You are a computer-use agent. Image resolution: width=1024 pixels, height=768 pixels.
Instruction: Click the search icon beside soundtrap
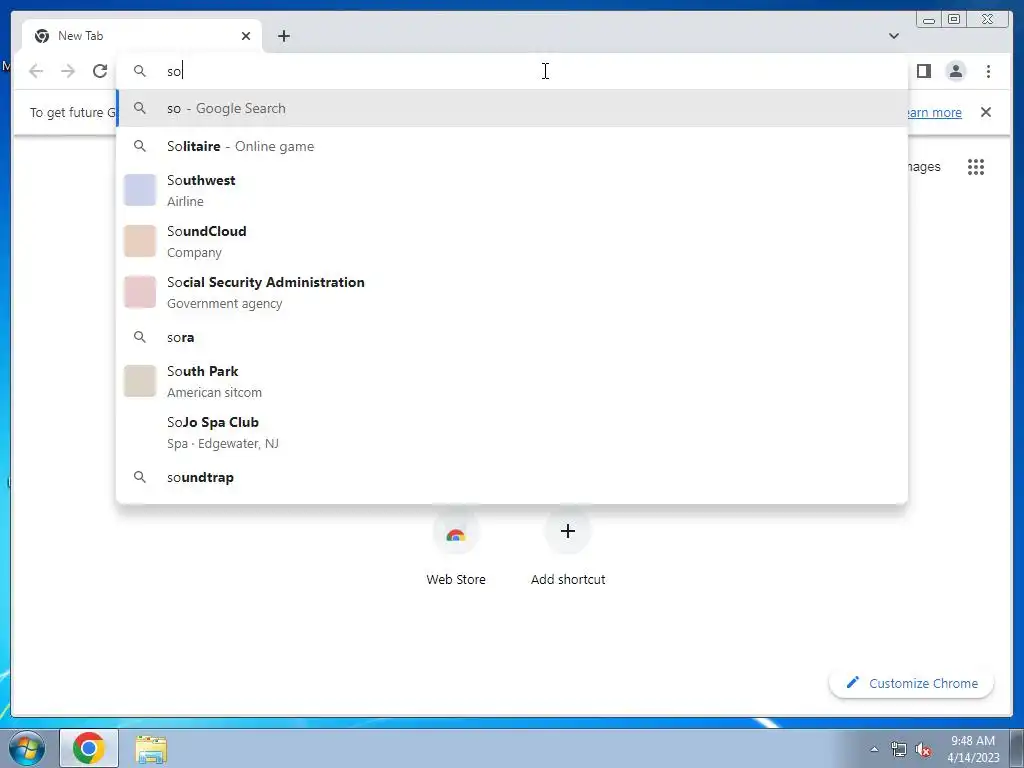pos(140,477)
